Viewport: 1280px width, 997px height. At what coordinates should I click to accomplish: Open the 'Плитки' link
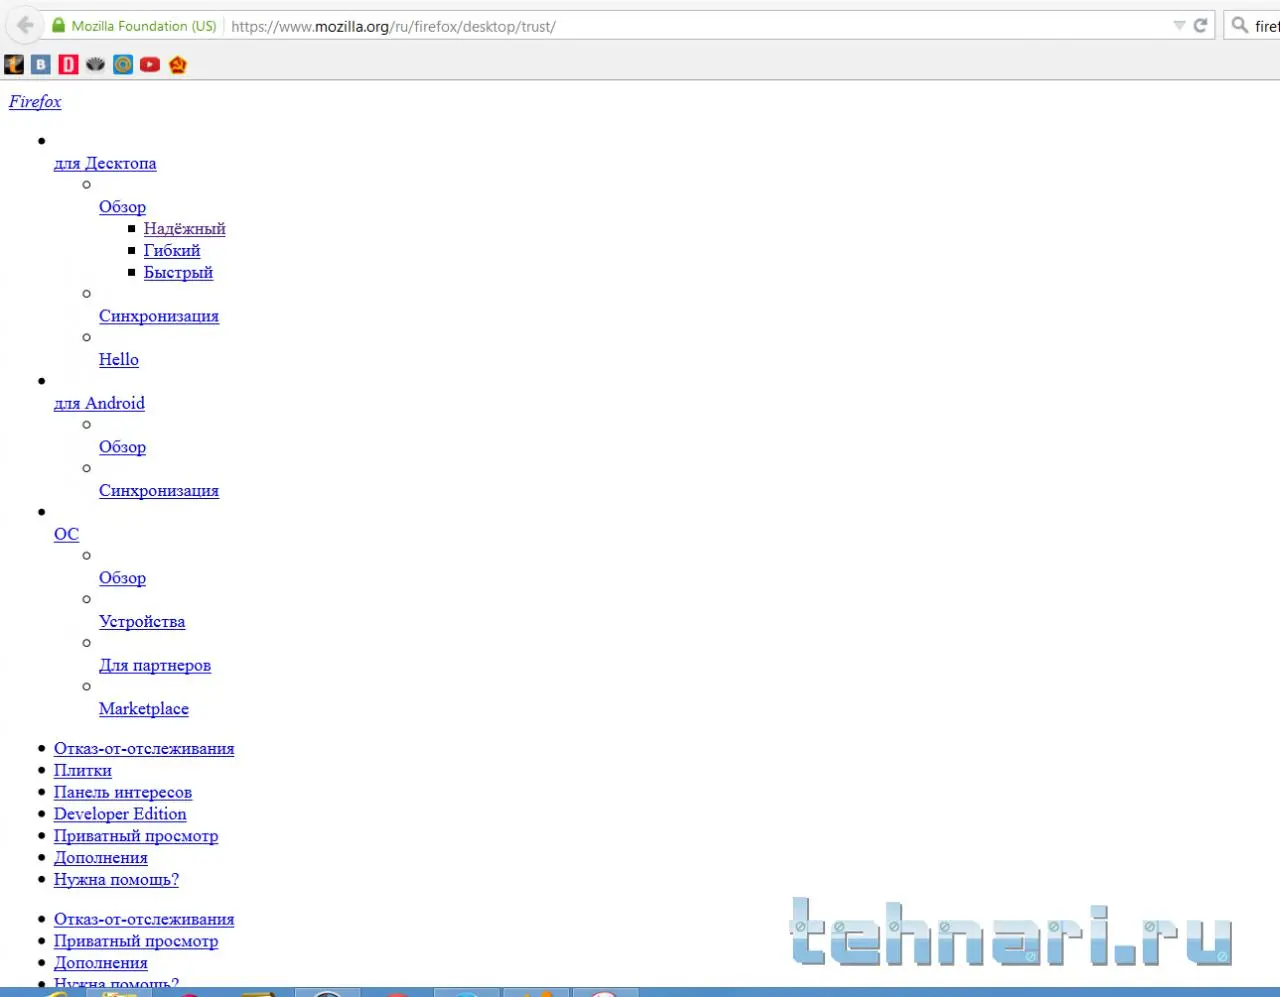point(83,771)
